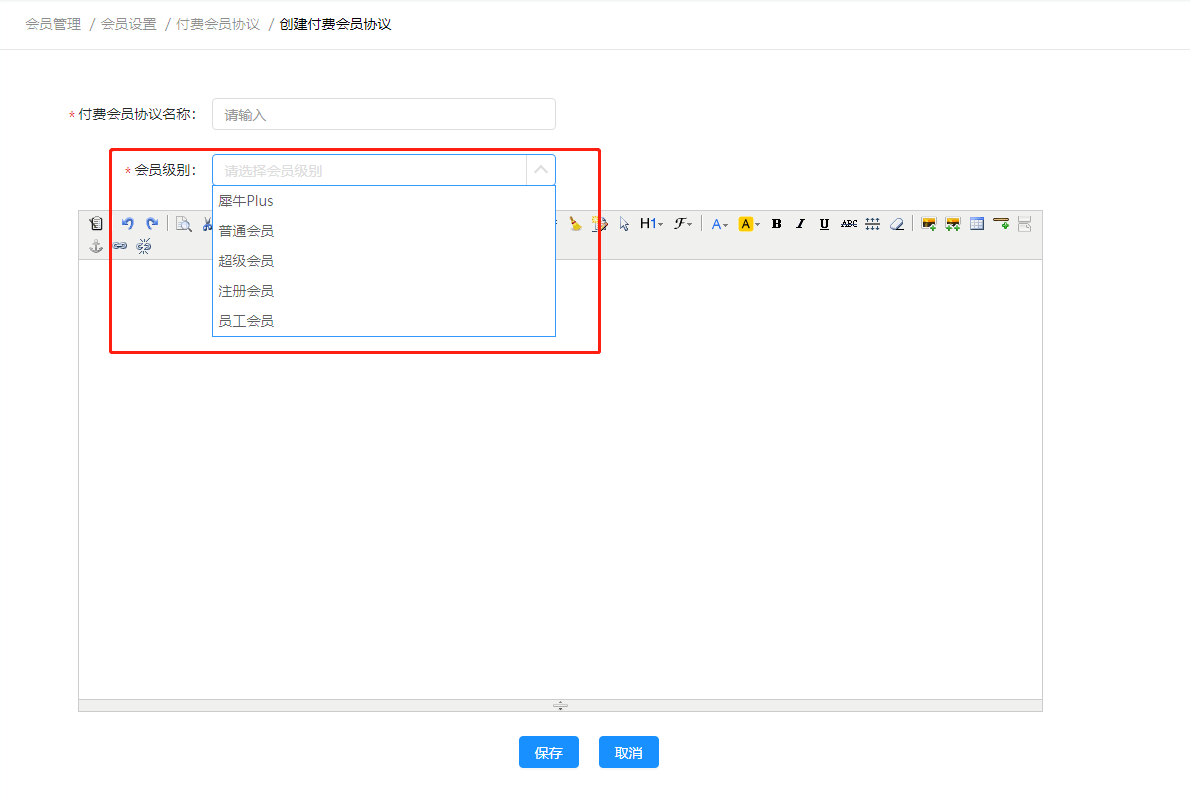Clean HTML code with broom icon
The height and width of the screenshot is (804, 1190).
(x=576, y=223)
